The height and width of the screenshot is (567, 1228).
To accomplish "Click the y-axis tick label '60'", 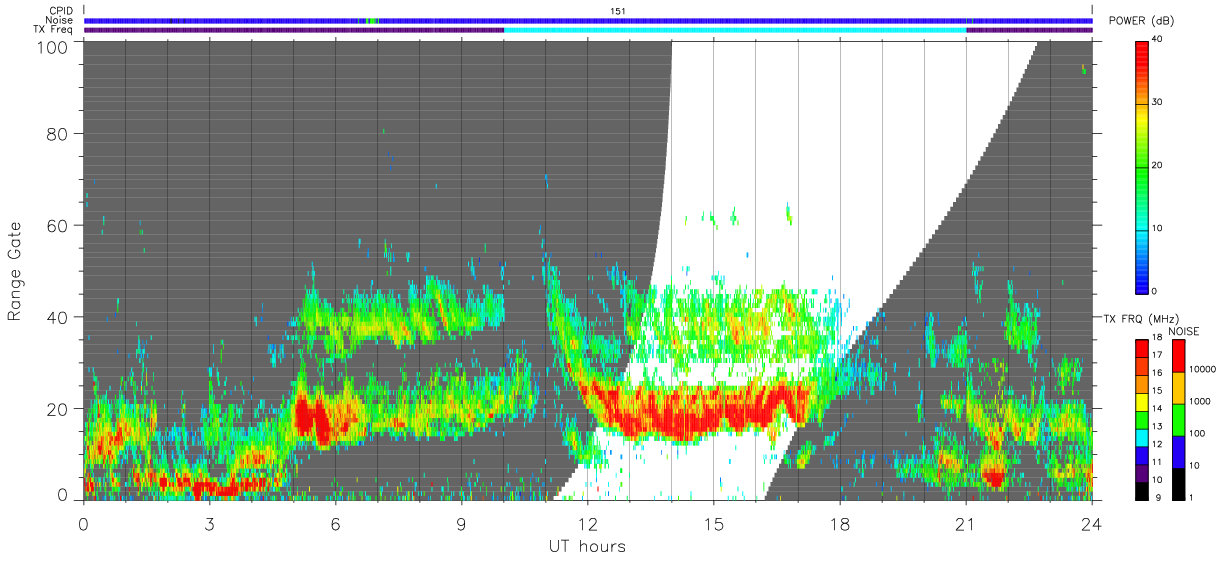I will 58,226.
